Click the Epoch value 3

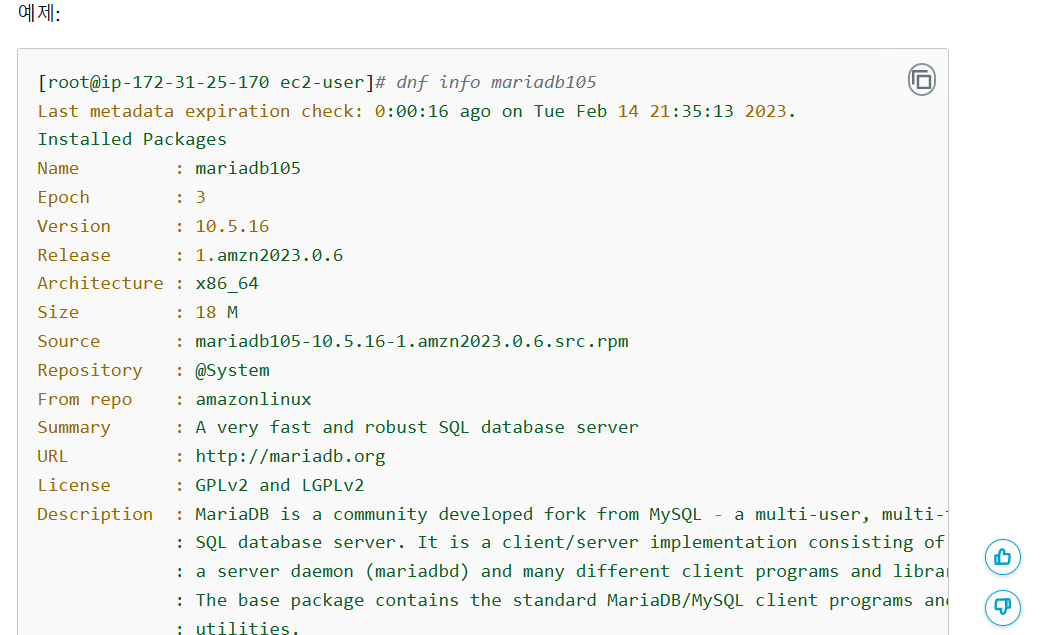pyautogui.click(x=201, y=197)
